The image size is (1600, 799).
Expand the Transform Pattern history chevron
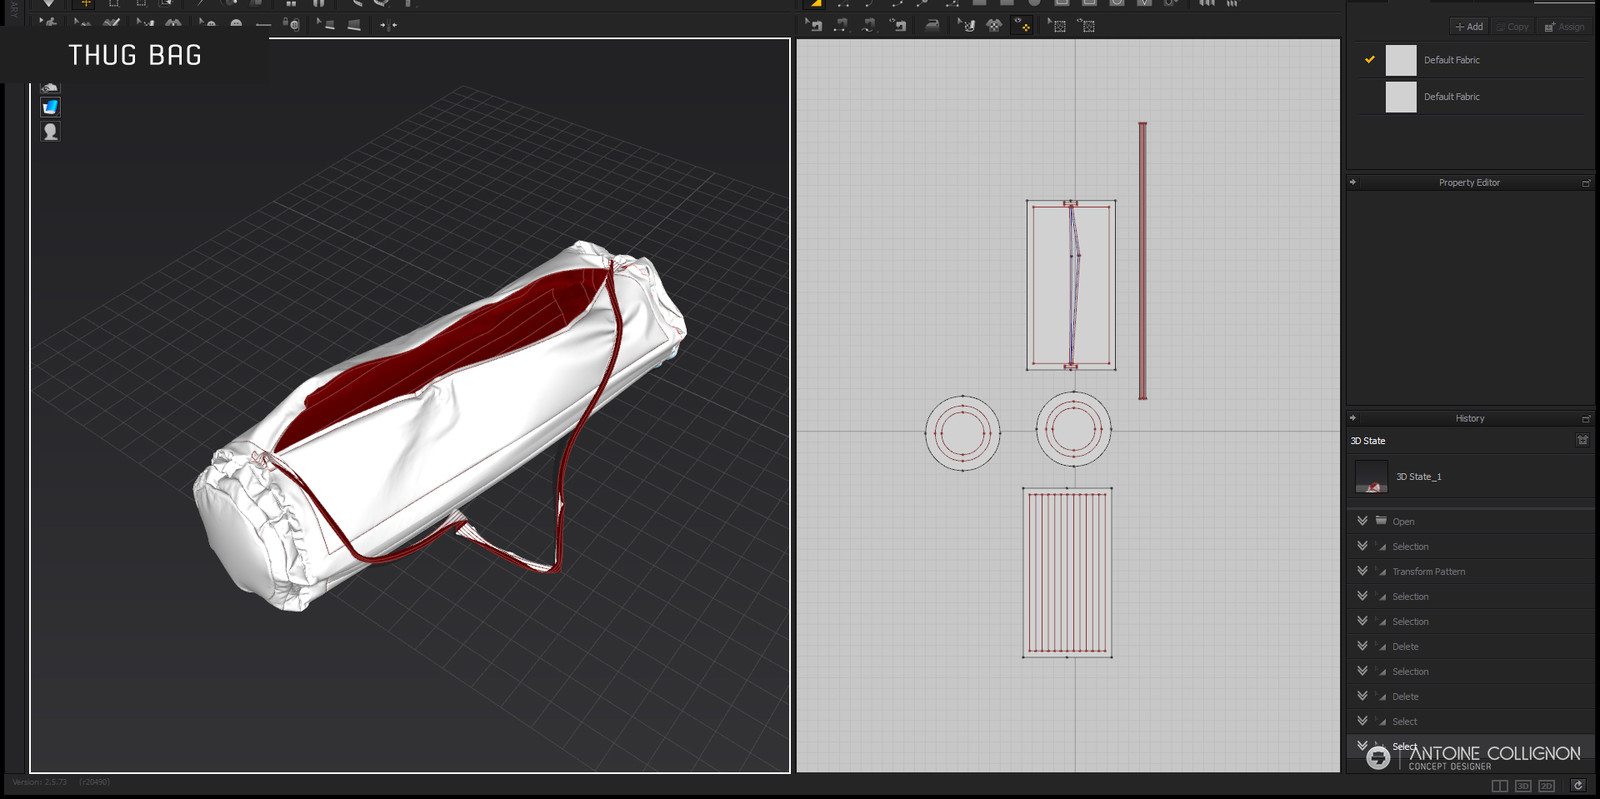pos(1362,571)
